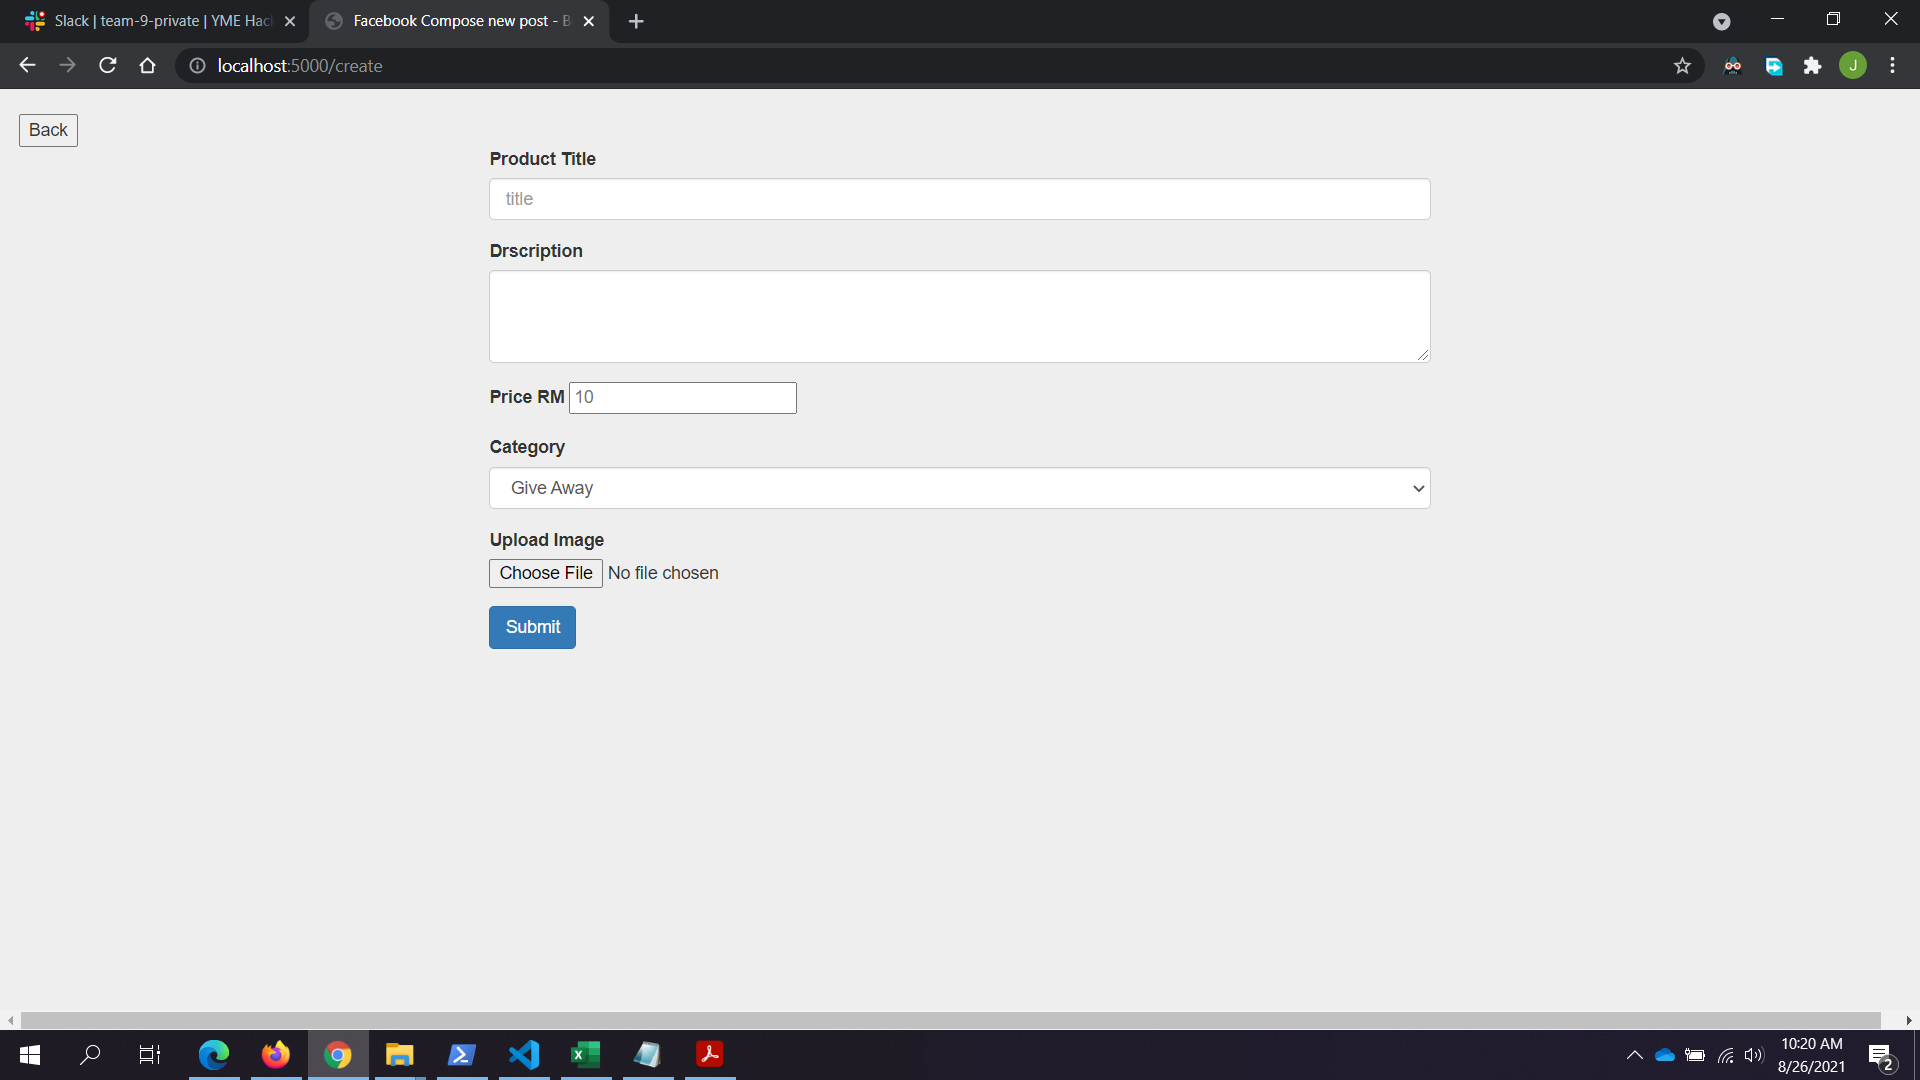Image resolution: width=1920 pixels, height=1080 pixels.
Task: Click the browser home icon
Action: tap(148, 66)
